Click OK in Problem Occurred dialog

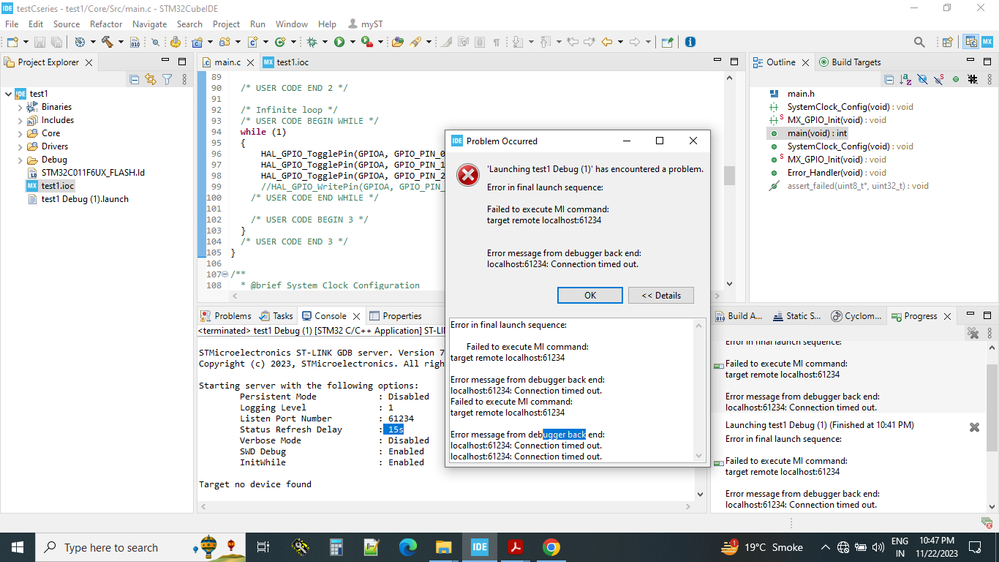(589, 295)
